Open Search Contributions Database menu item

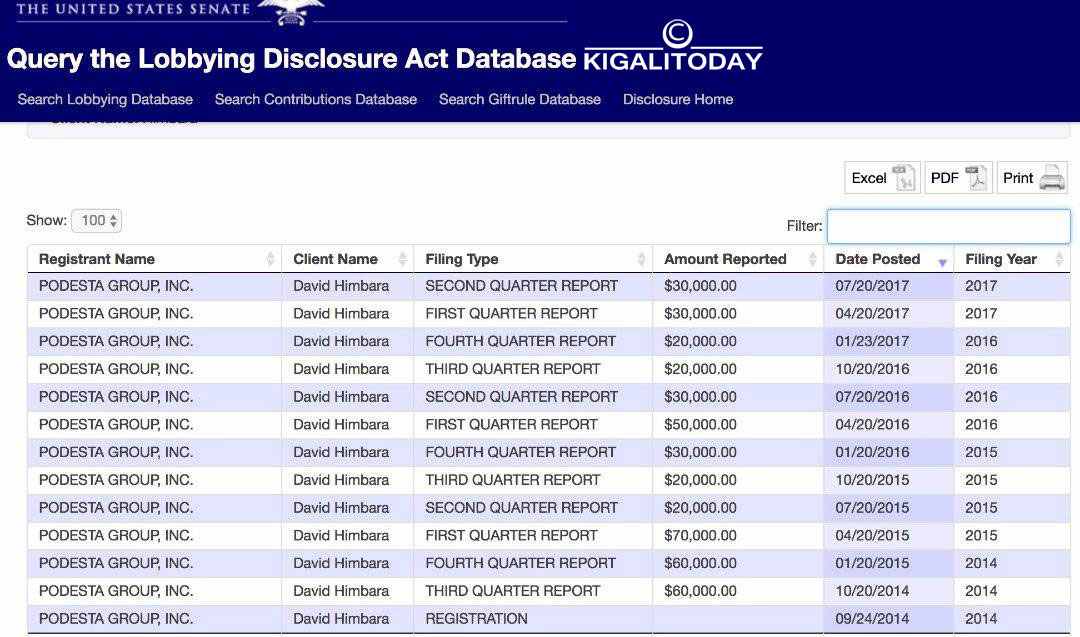coord(316,99)
